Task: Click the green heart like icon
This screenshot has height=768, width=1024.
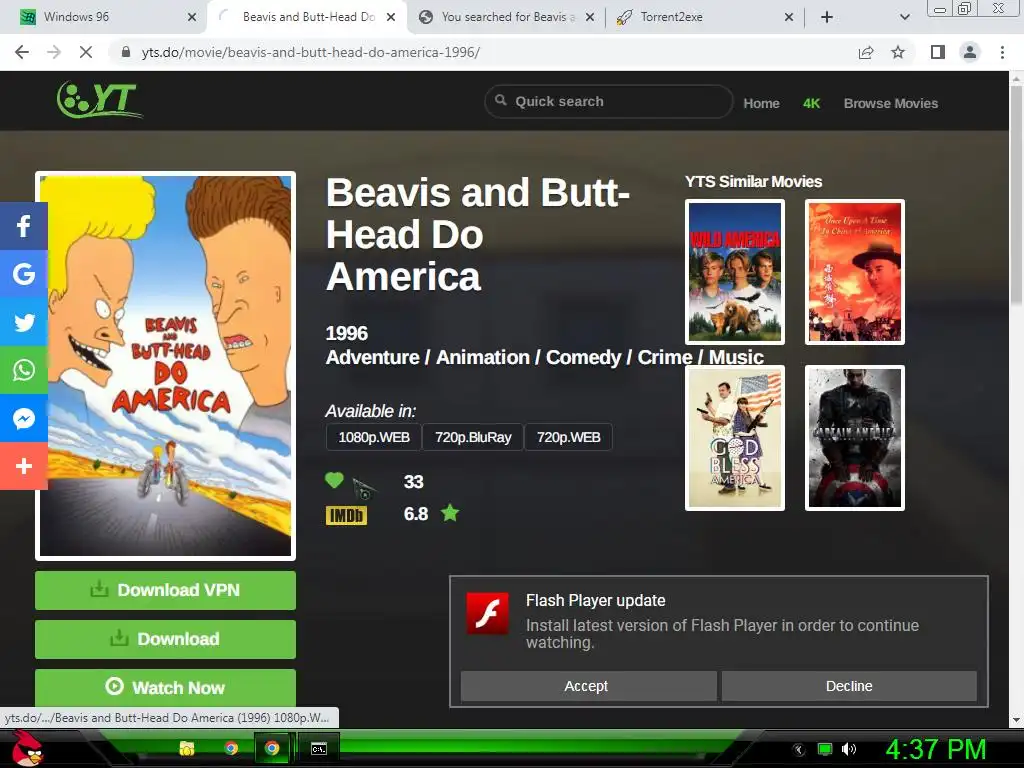Action: (x=334, y=481)
